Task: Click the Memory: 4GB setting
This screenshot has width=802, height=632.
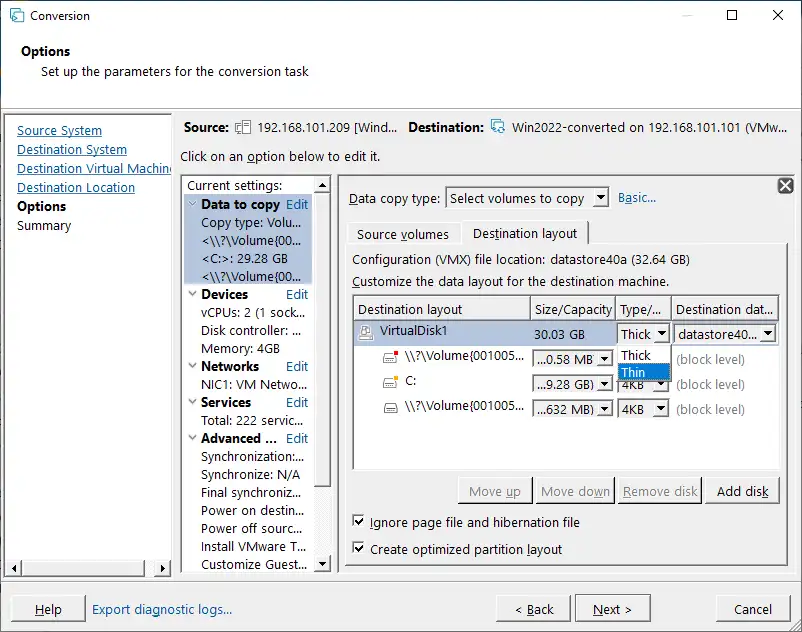Action: click(x=240, y=348)
